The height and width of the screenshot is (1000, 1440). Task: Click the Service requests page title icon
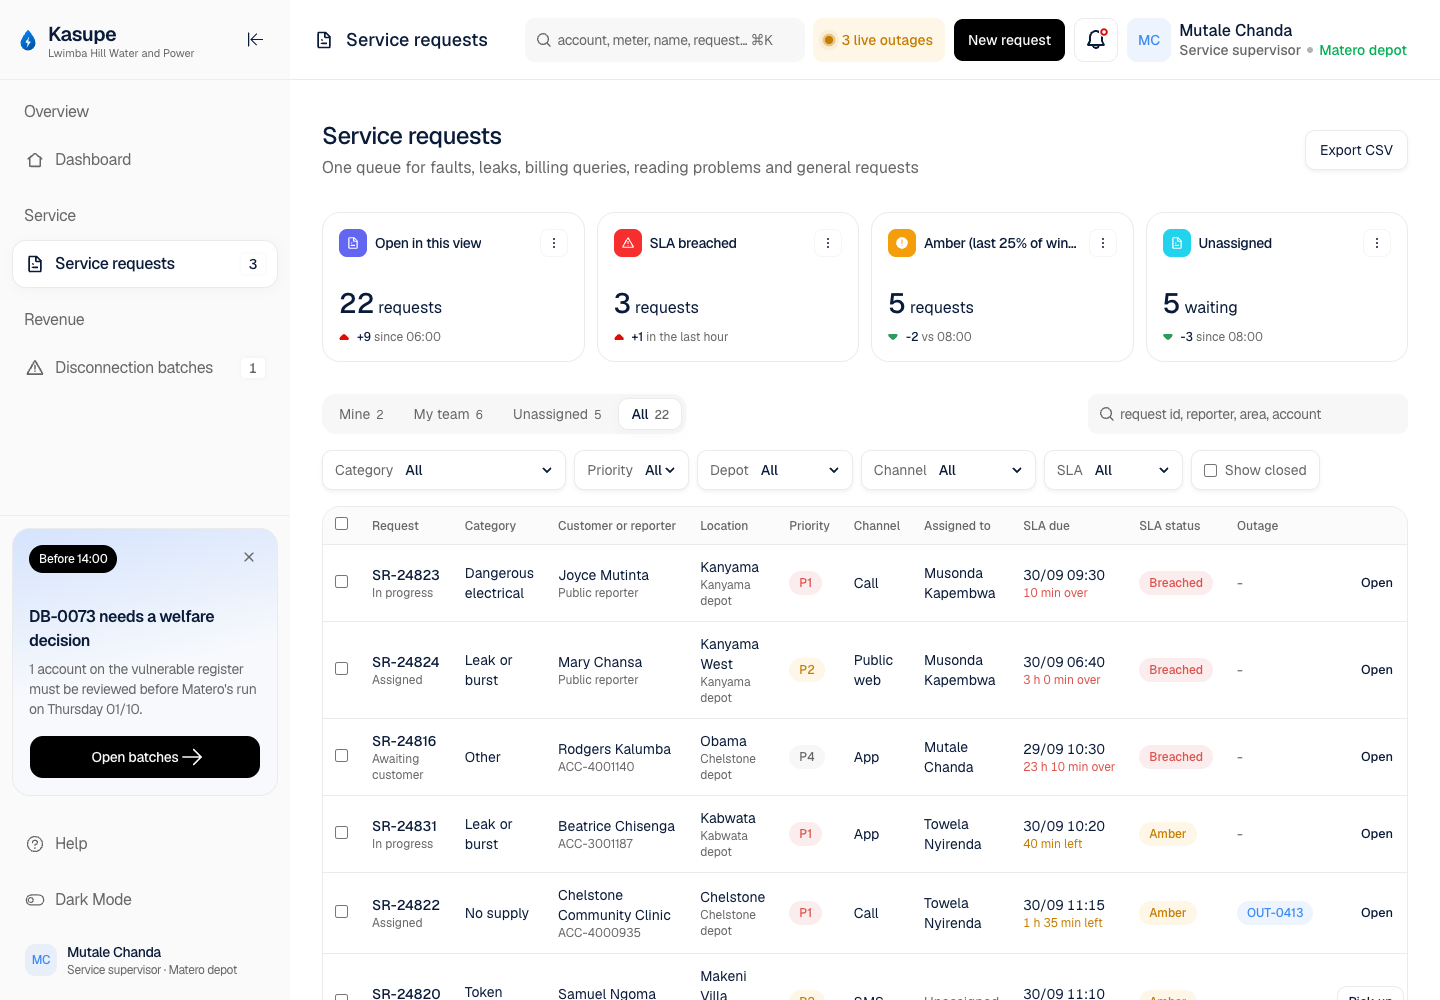324,40
